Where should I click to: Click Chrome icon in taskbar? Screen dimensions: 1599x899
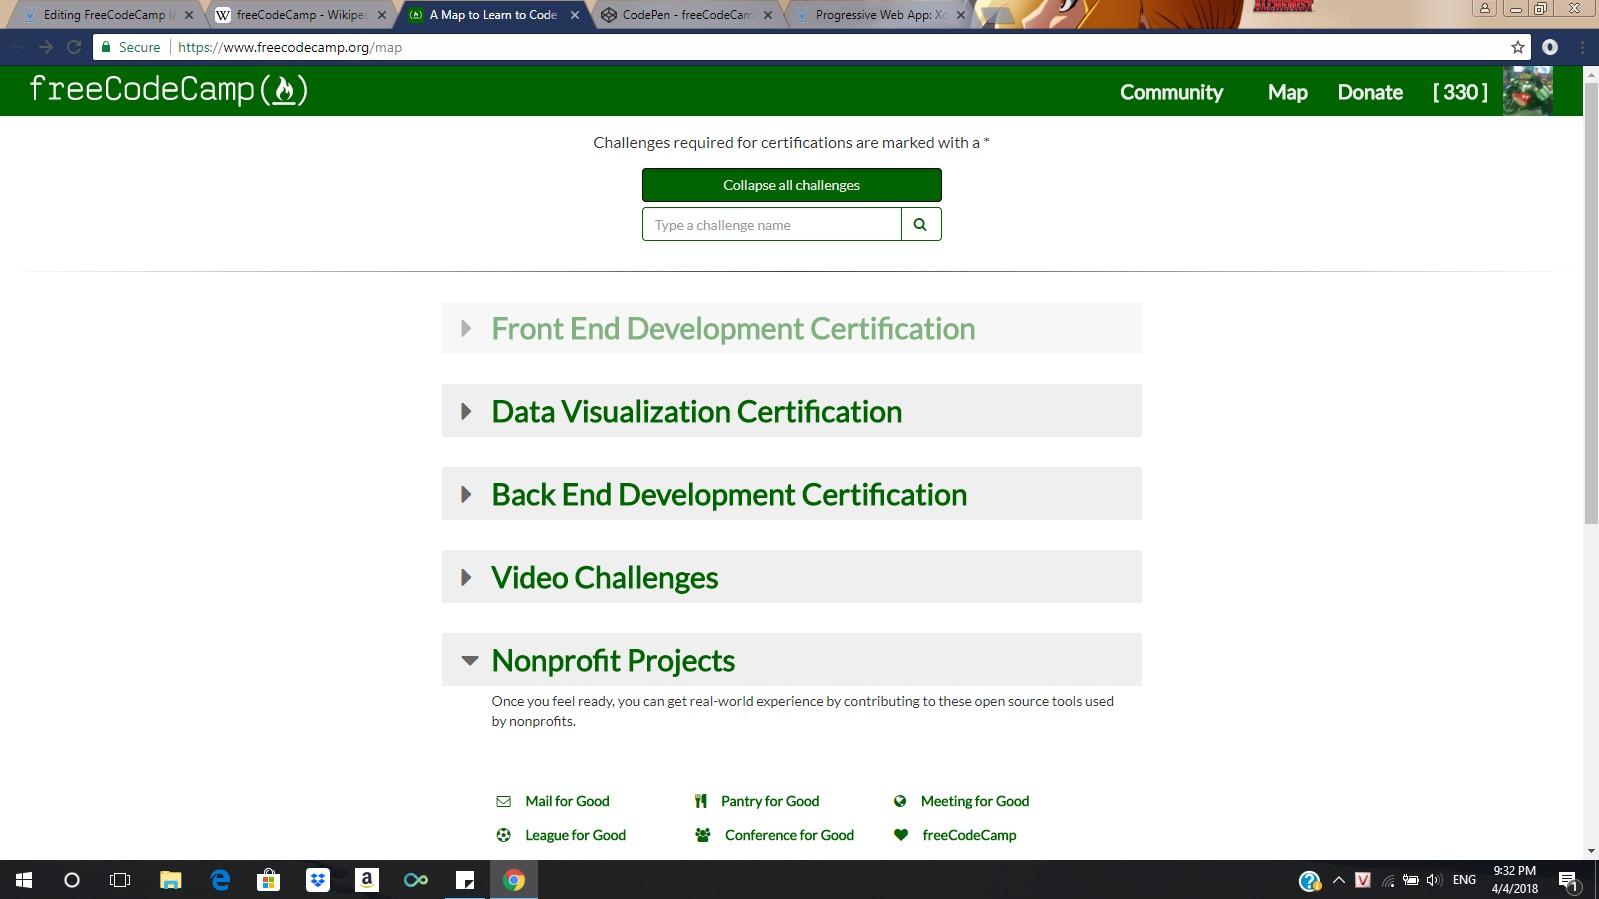point(514,880)
